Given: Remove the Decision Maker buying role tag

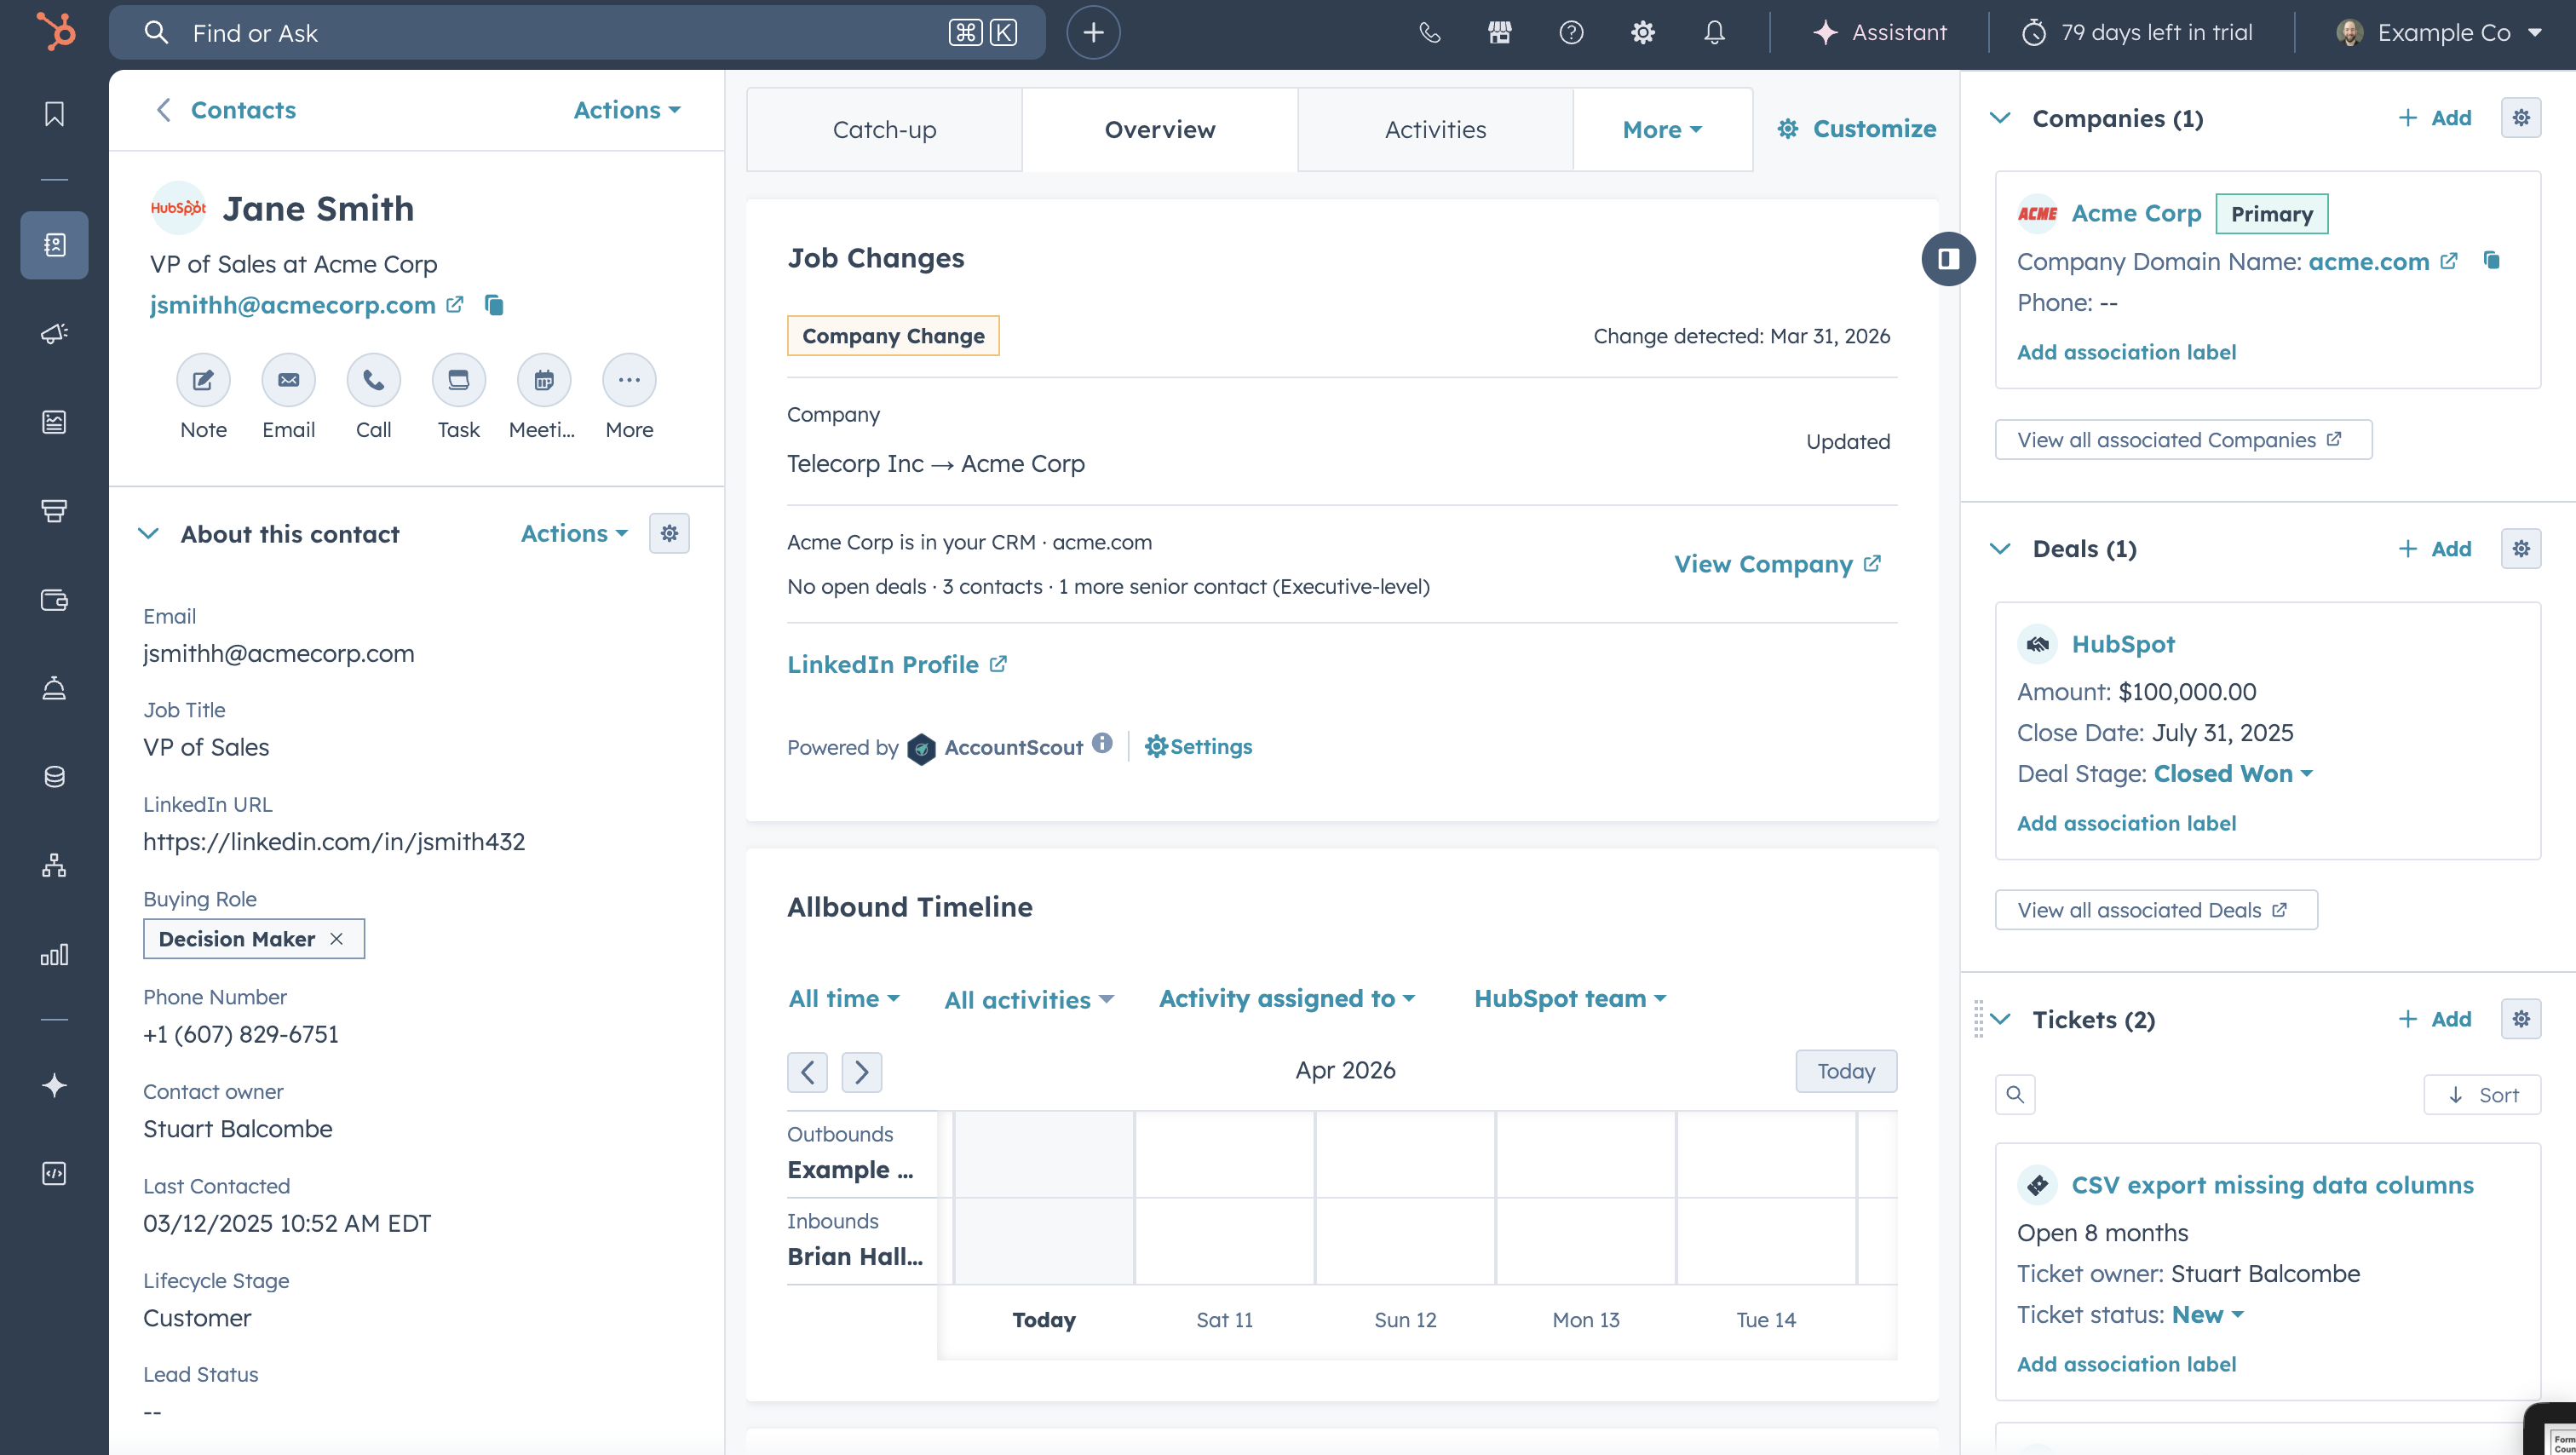Looking at the screenshot, I should coord(337,938).
